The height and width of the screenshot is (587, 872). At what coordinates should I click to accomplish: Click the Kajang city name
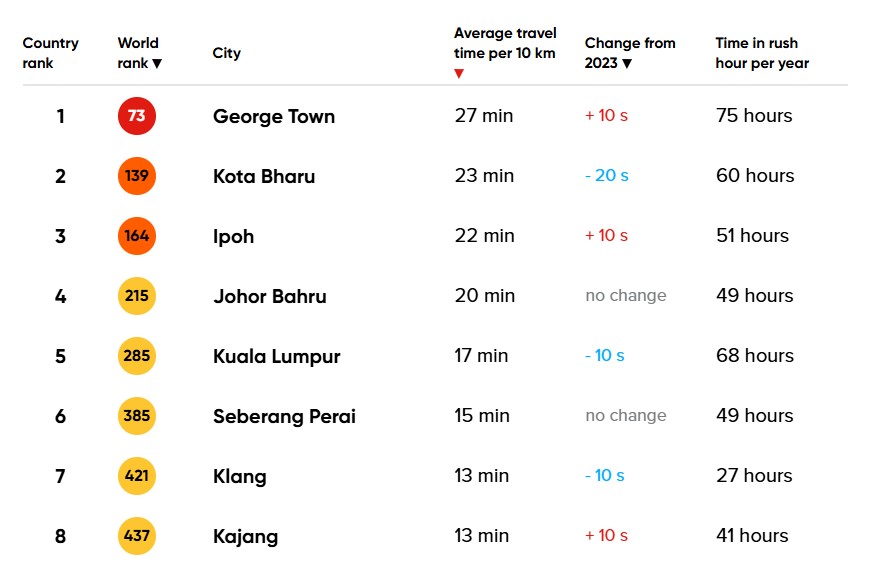[246, 536]
